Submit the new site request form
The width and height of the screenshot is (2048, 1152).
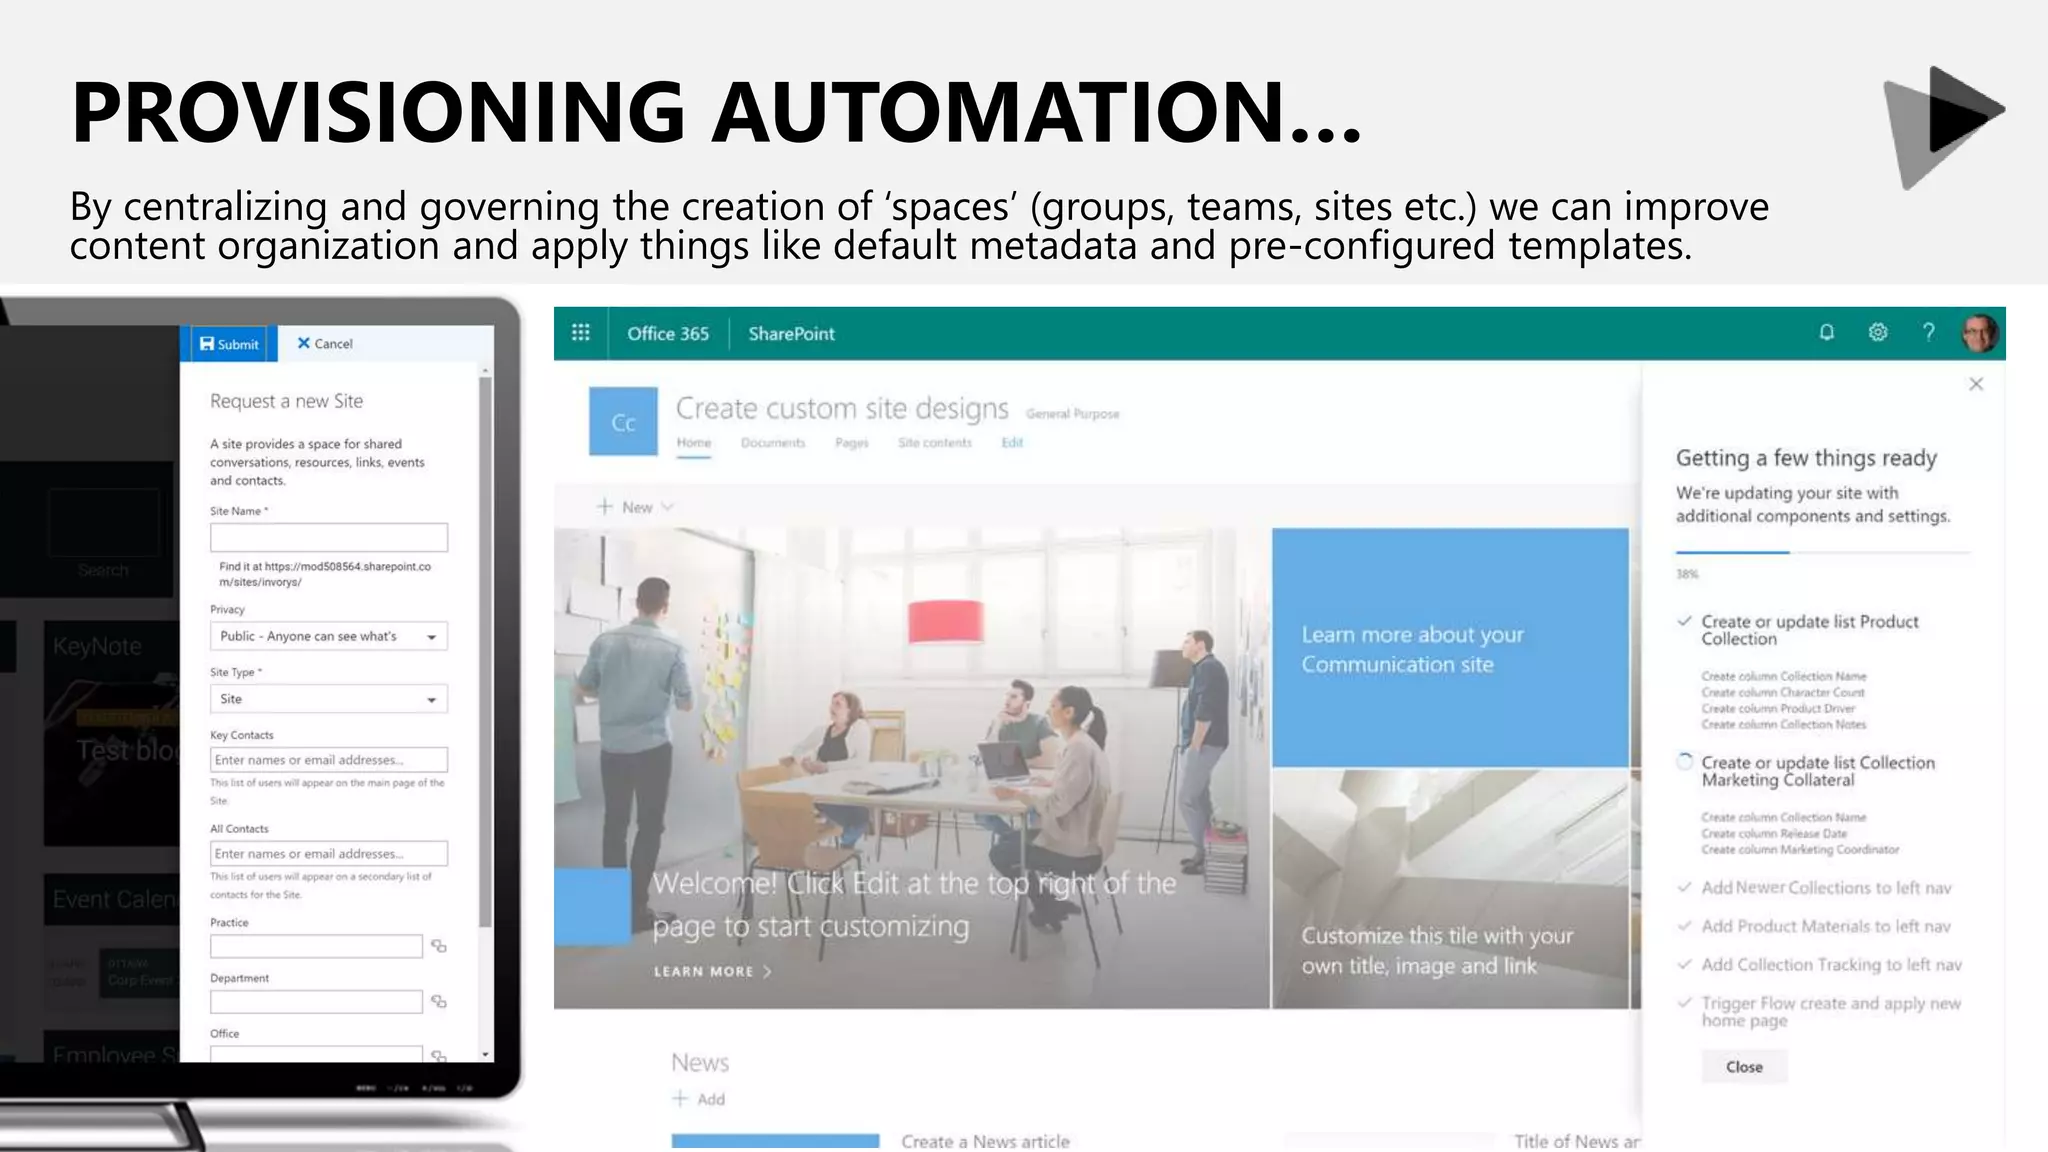point(229,344)
